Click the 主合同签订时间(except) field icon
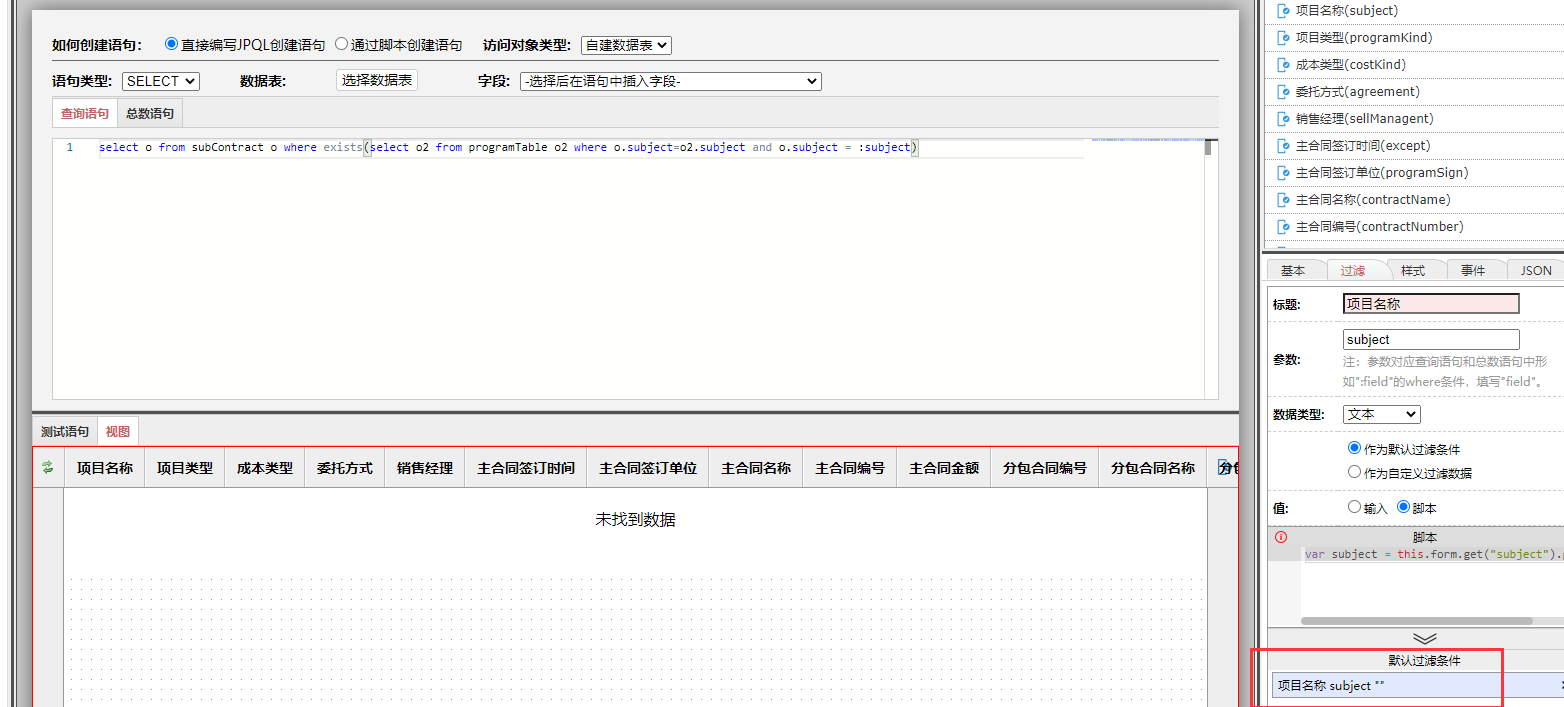 [1283, 145]
